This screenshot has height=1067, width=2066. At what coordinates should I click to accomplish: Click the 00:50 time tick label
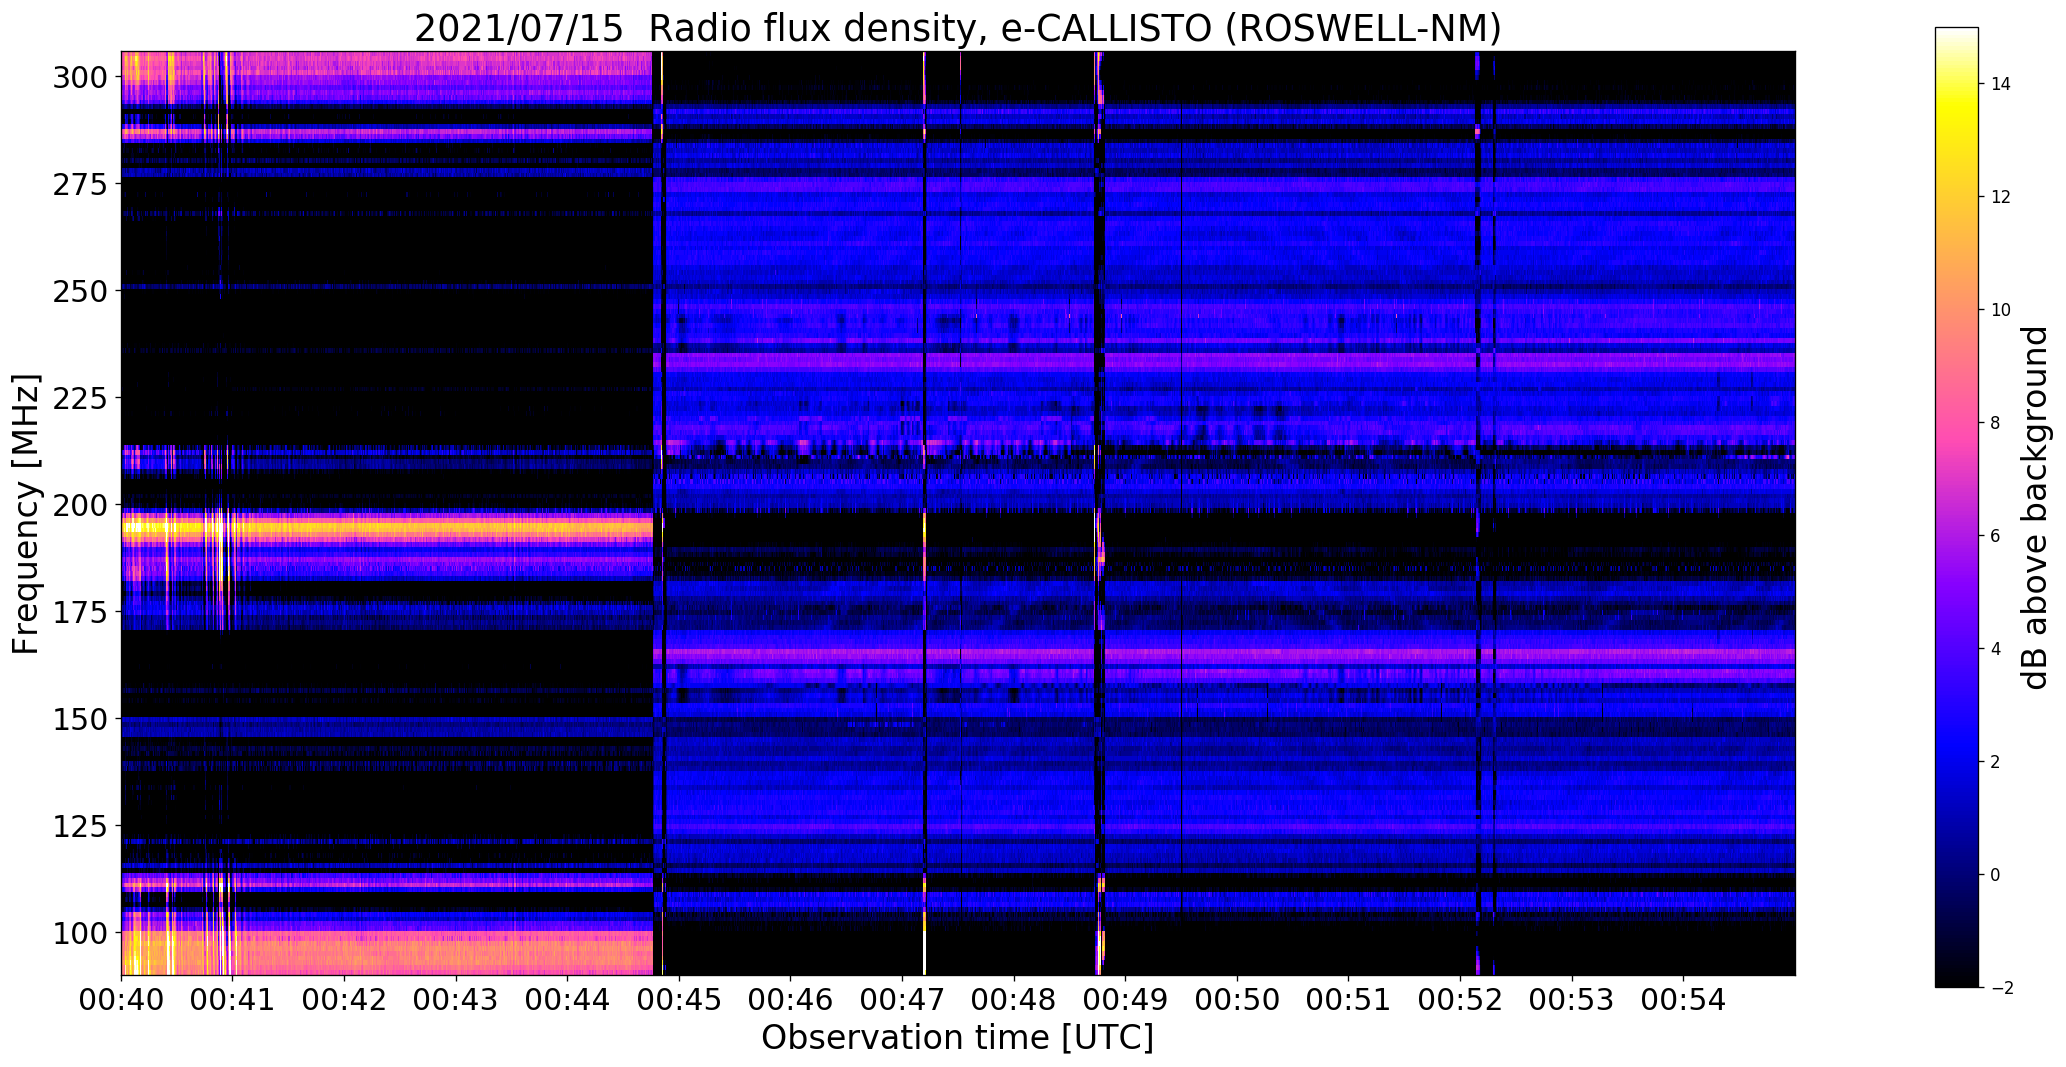(x=1238, y=1000)
